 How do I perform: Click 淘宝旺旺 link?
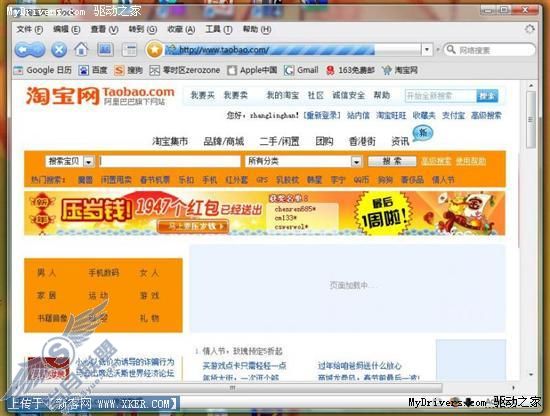(x=391, y=115)
